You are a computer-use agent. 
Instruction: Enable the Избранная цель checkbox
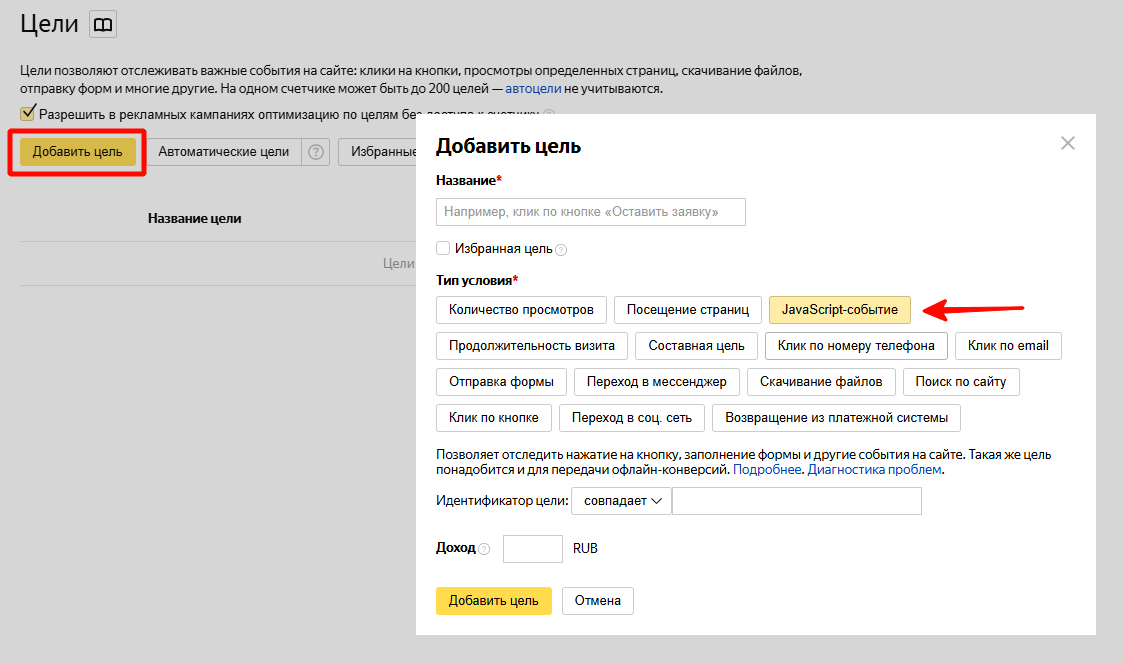coord(443,248)
